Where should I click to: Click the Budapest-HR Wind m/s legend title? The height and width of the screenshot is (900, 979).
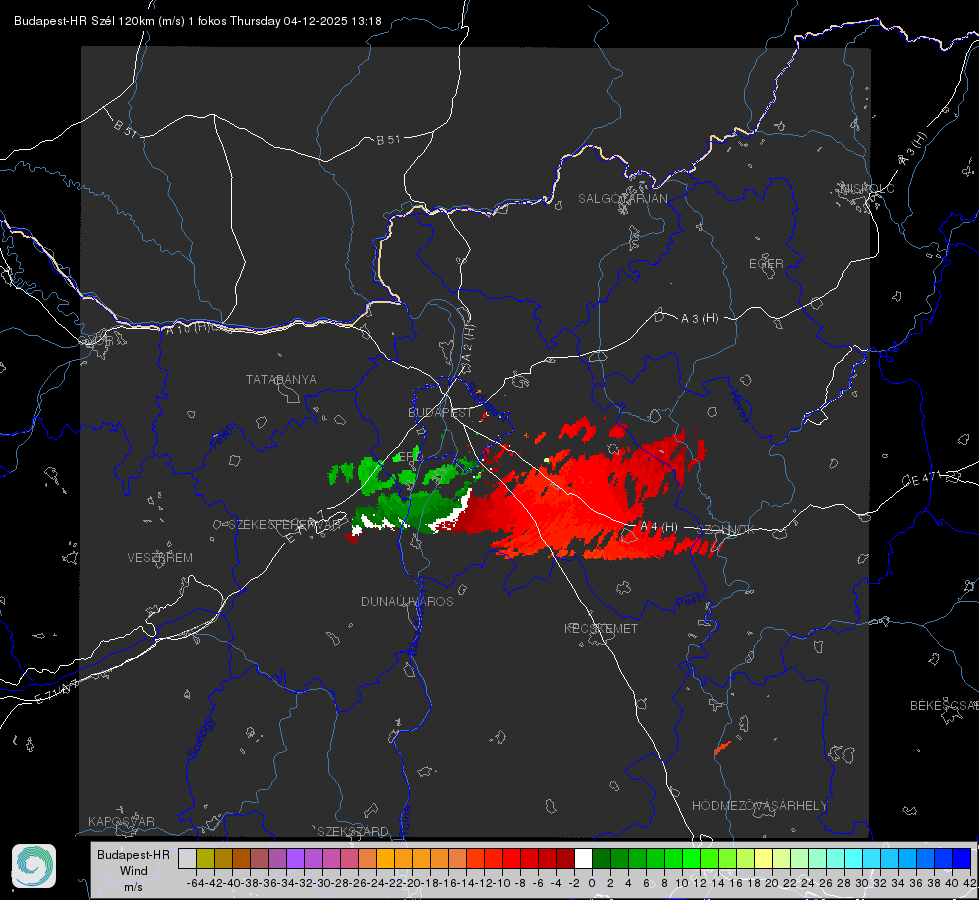pyautogui.click(x=134, y=870)
